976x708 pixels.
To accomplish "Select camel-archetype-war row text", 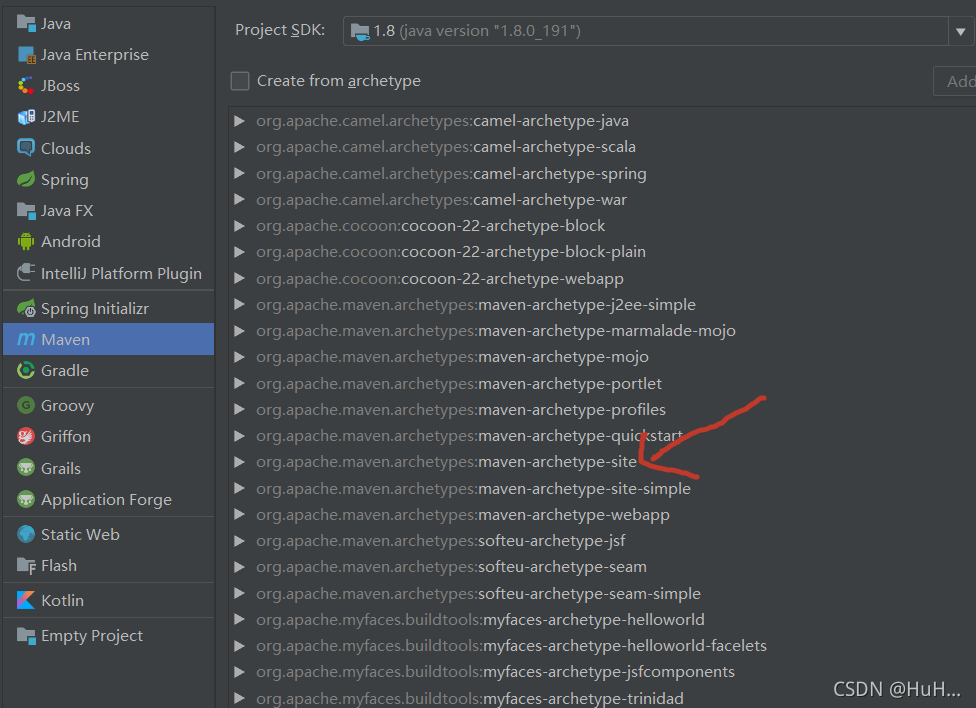I will point(441,200).
